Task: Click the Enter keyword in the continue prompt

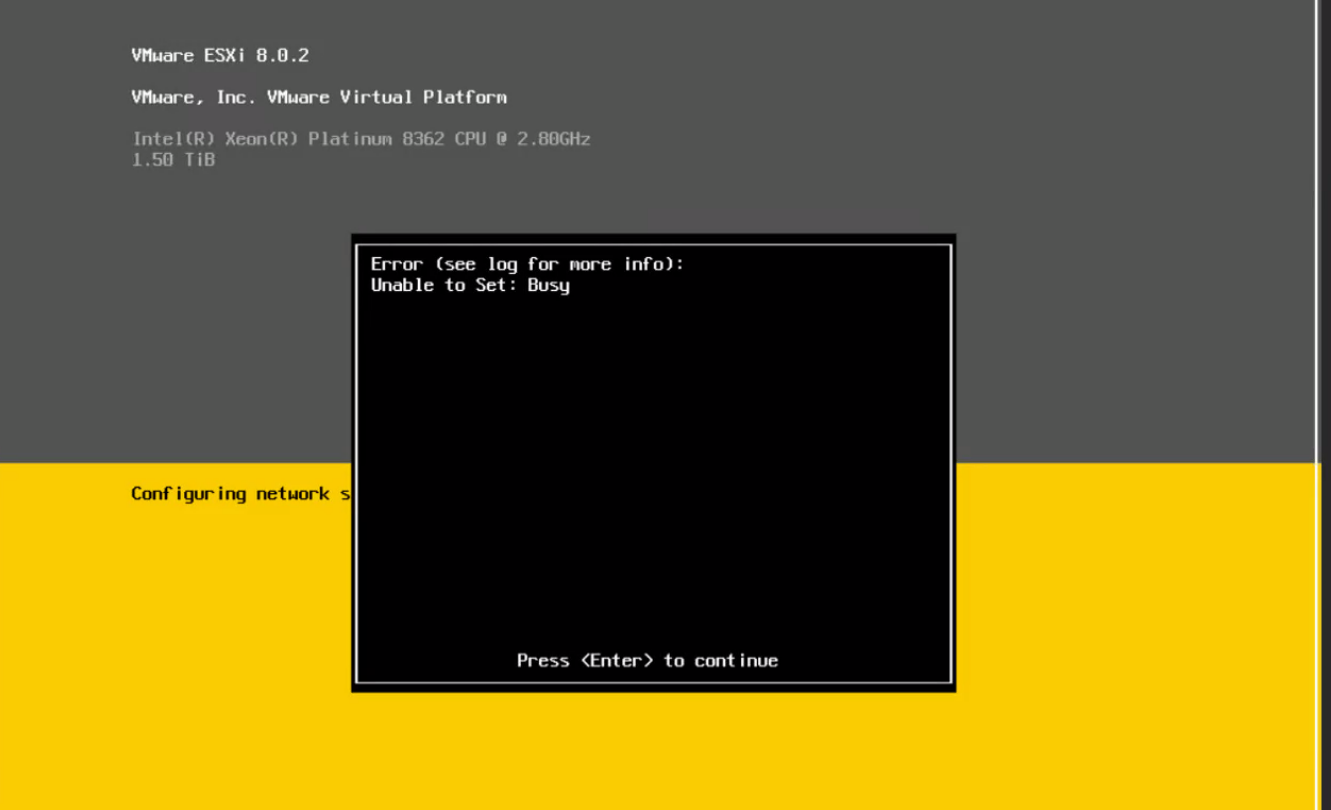Action: (x=615, y=660)
